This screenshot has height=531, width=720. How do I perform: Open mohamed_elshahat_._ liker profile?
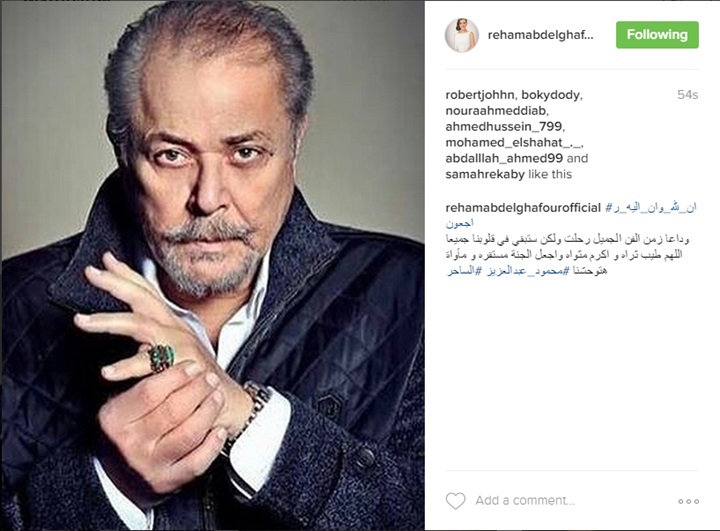pyautogui.click(x=513, y=142)
